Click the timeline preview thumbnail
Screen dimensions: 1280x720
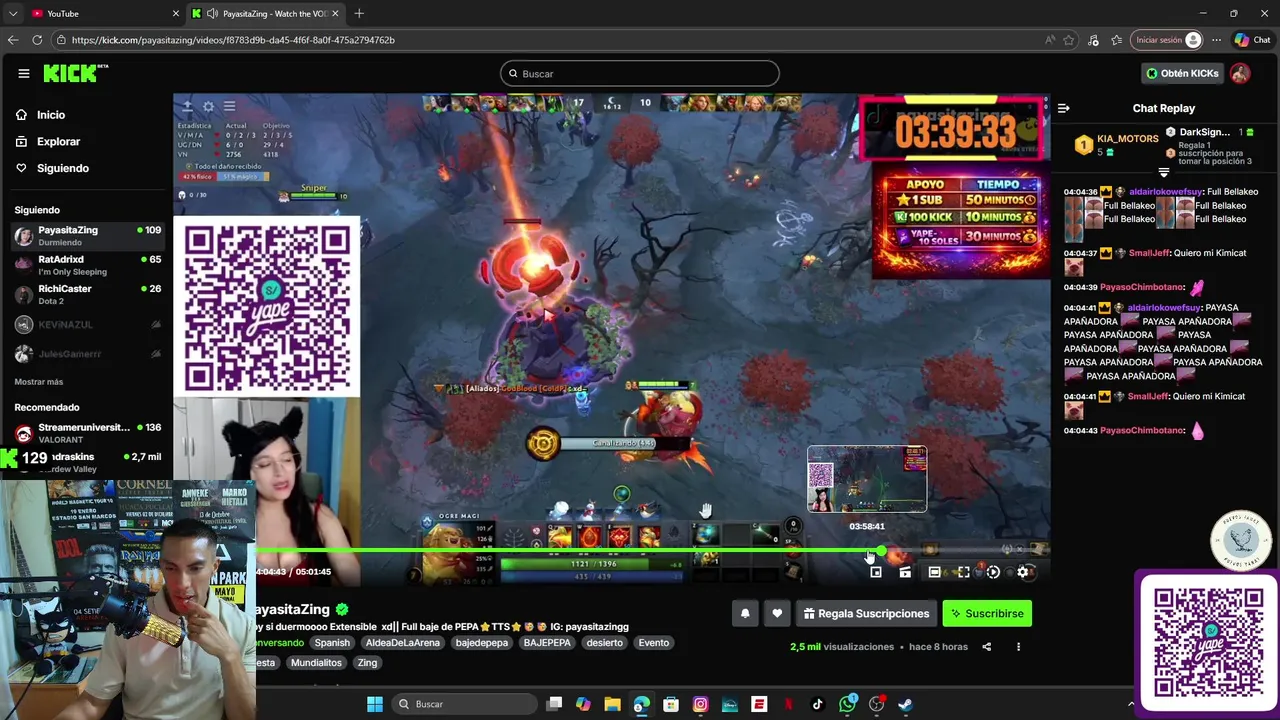[x=867, y=479]
